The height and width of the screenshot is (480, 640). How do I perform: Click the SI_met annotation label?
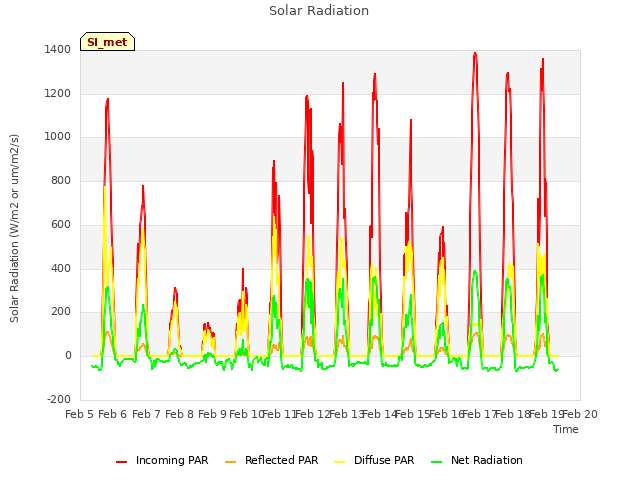click(107, 42)
